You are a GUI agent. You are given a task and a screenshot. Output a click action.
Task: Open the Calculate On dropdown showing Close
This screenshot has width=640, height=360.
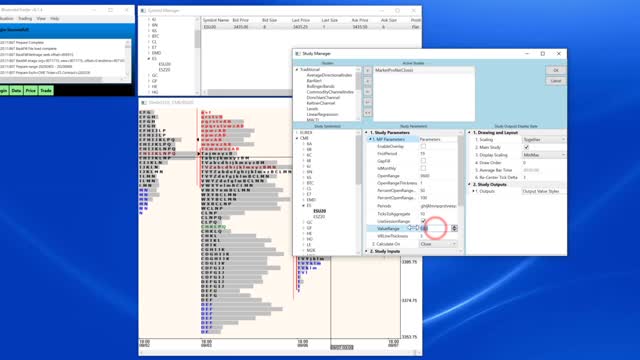[x=438, y=244]
